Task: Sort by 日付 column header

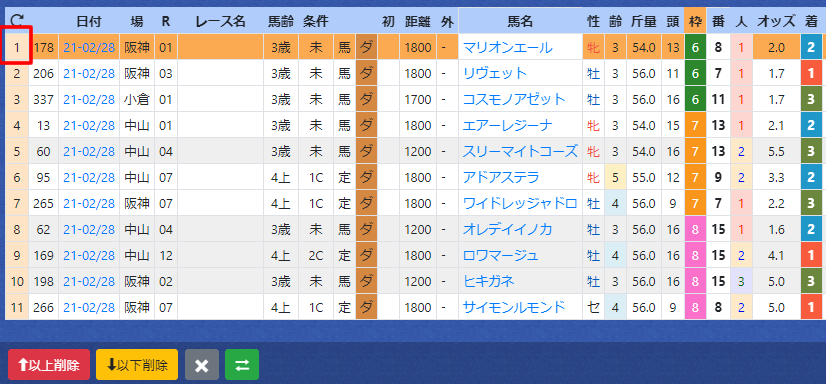Action: tap(89, 22)
